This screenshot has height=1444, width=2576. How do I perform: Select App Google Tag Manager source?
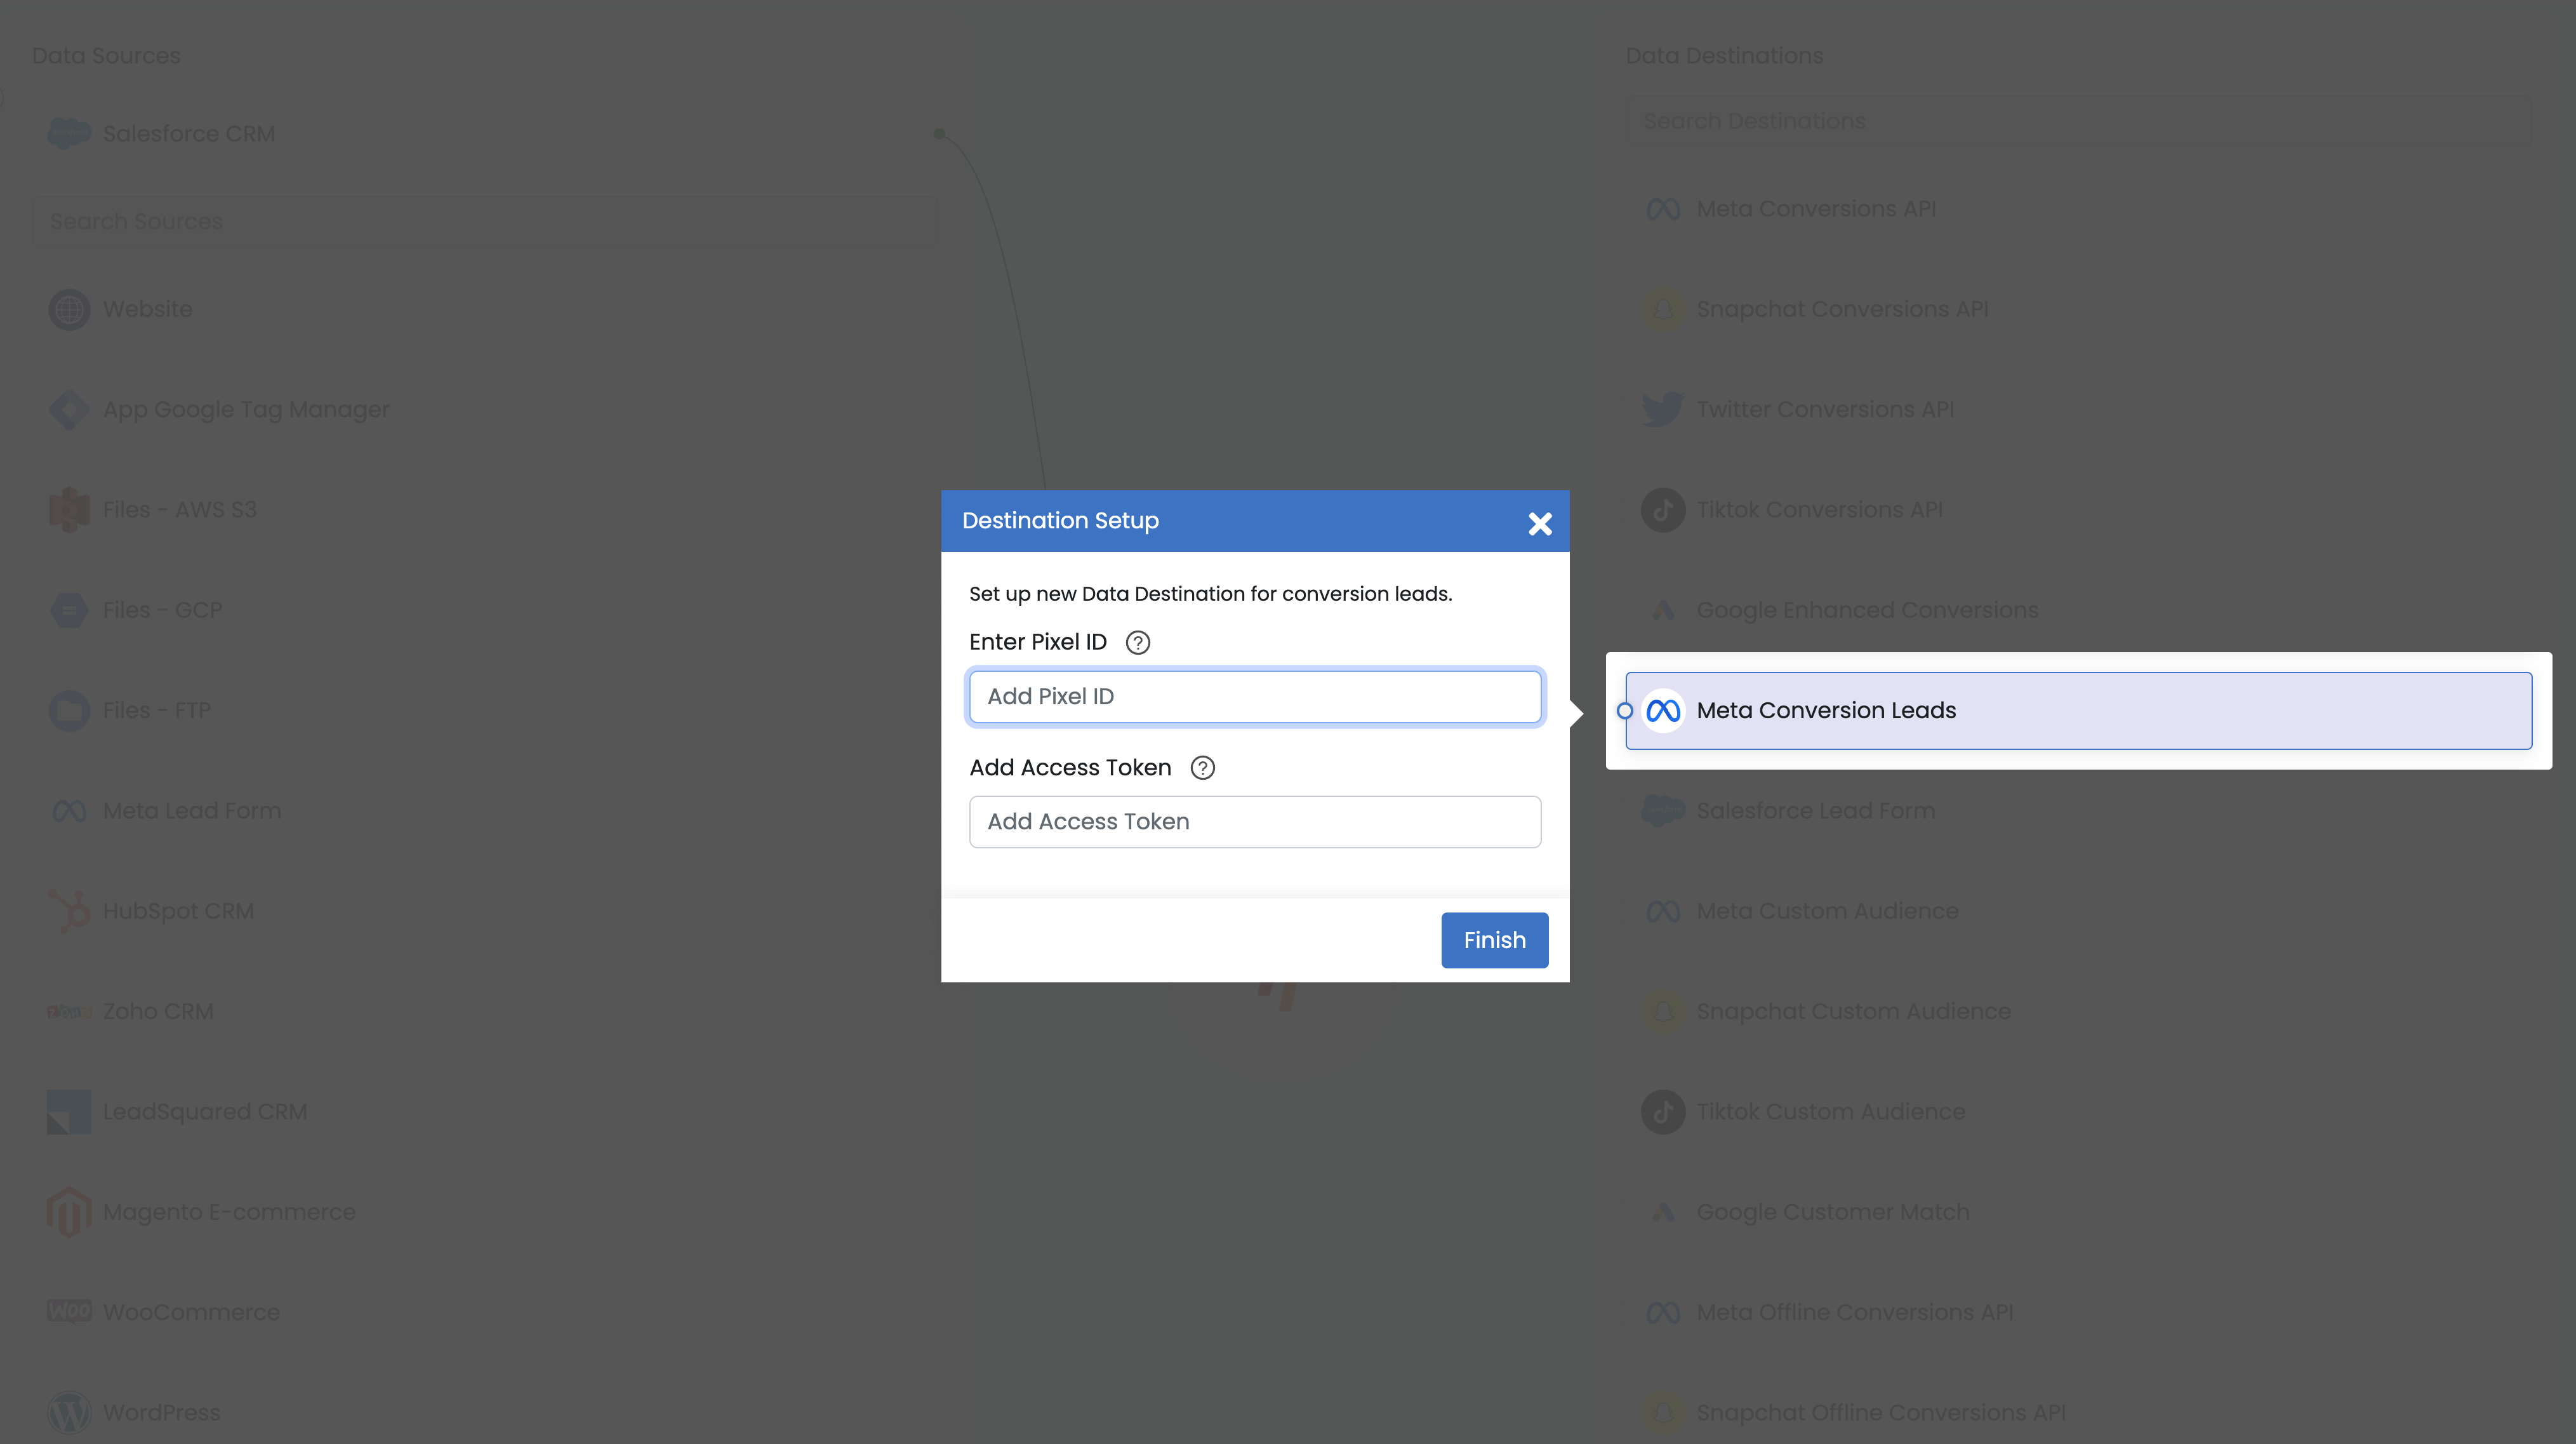point(485,409)
